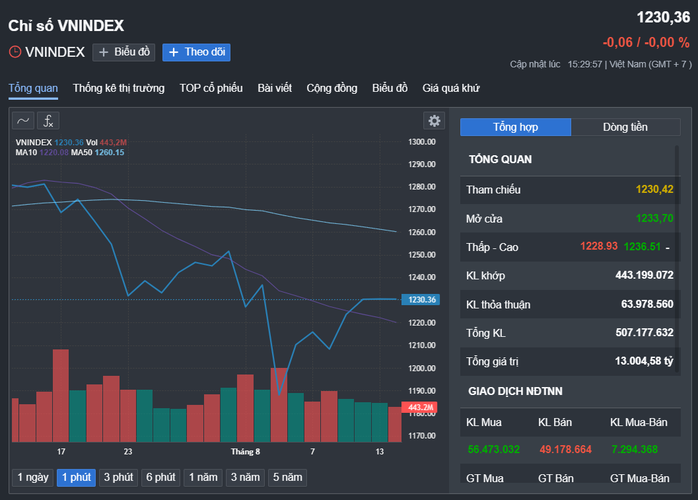Screen dimensions: 698x500
Task: Select the 1 phút timeframe
Action: coord(76,477)
